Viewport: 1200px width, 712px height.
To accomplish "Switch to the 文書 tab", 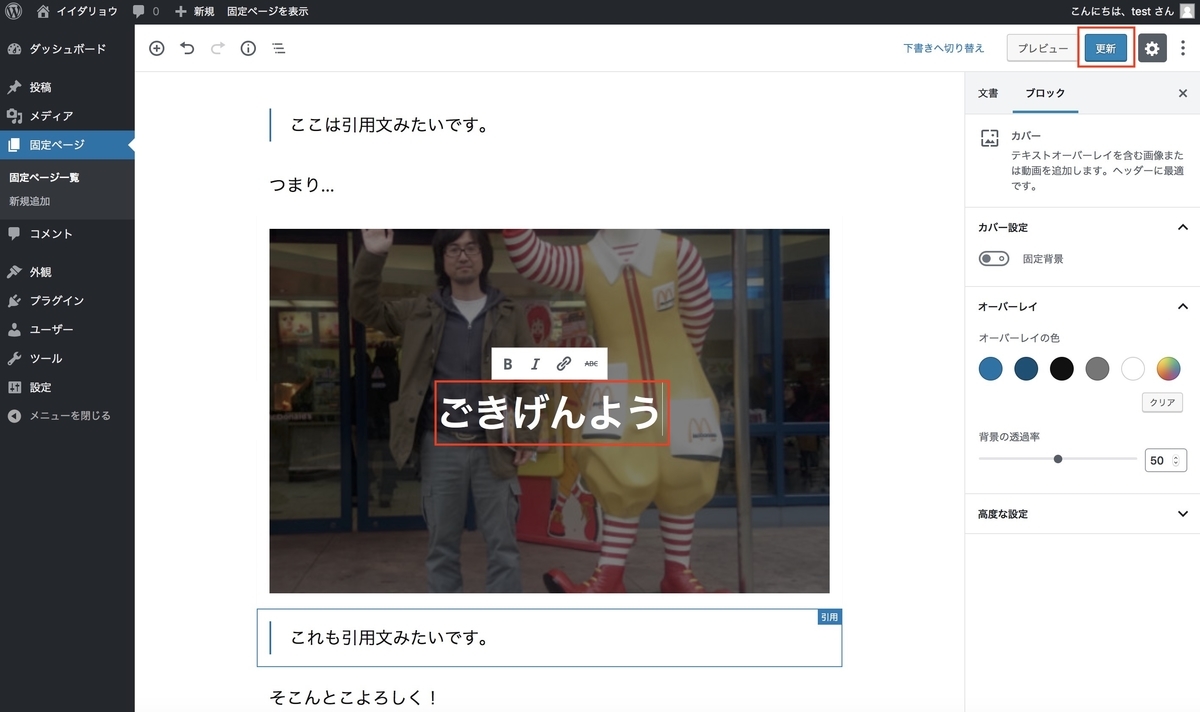I will point(988,93).
